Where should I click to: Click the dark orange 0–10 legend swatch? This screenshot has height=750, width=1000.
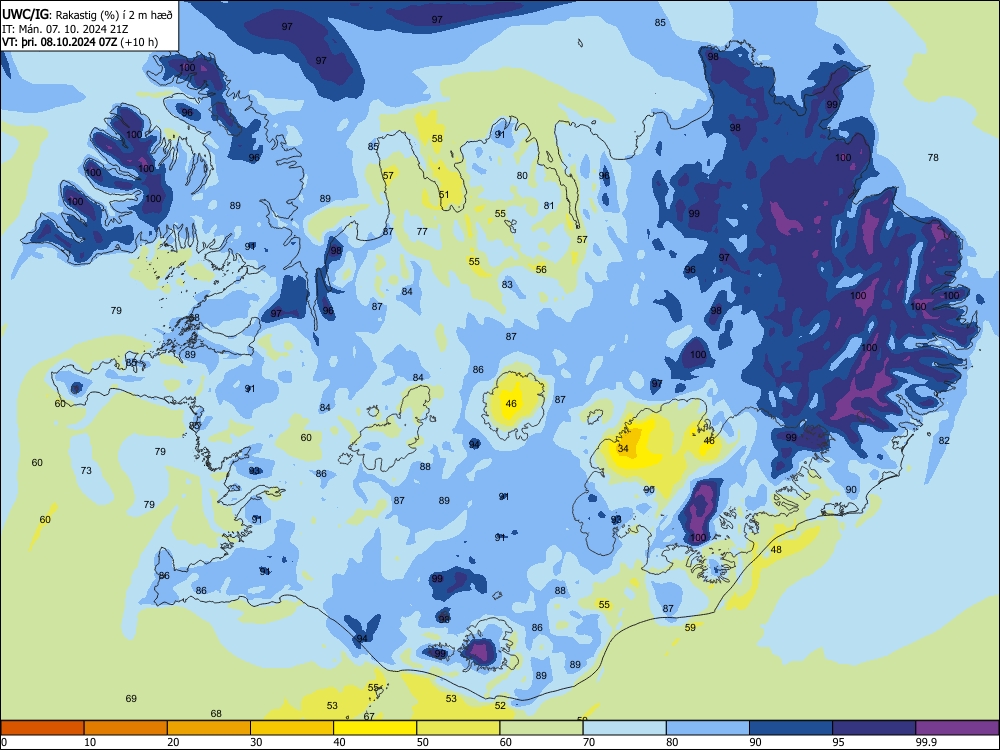(x=42, y=728)
